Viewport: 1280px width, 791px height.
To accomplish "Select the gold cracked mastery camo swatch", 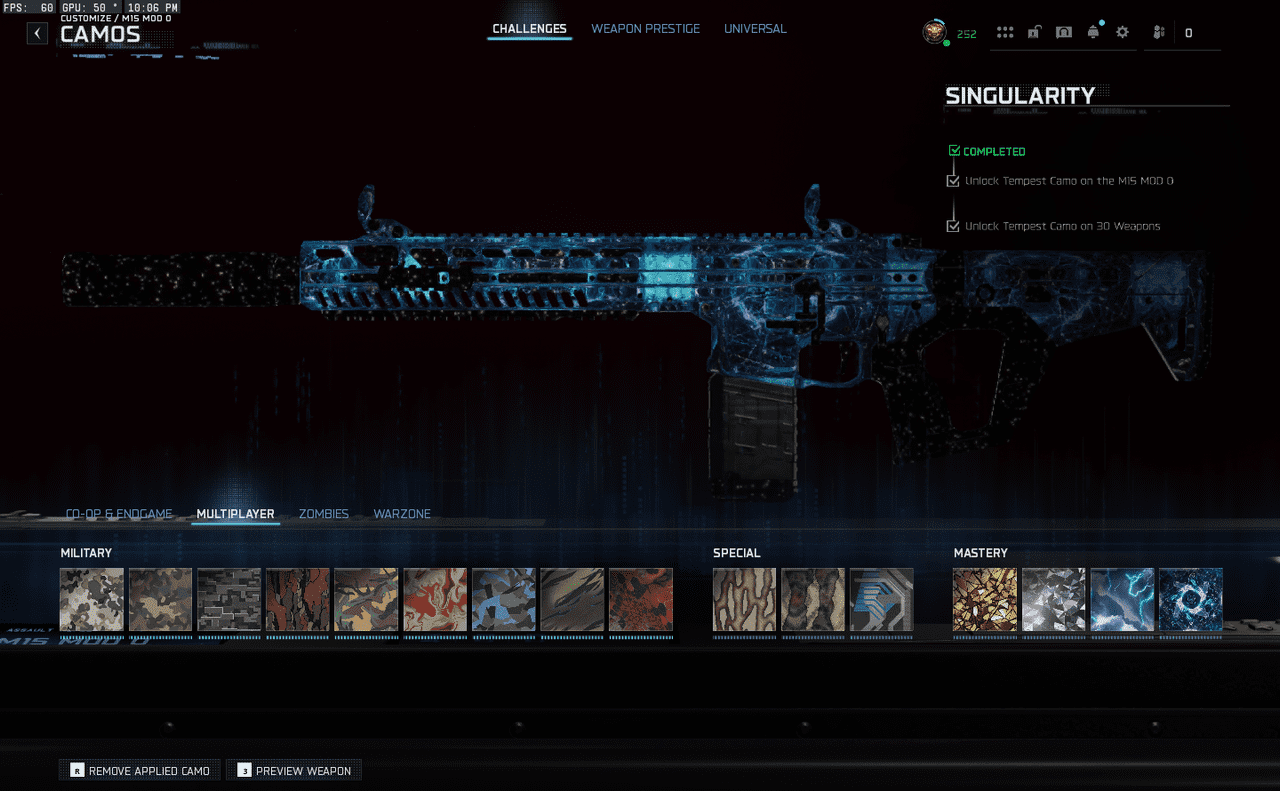I will [x=985, y=600].
